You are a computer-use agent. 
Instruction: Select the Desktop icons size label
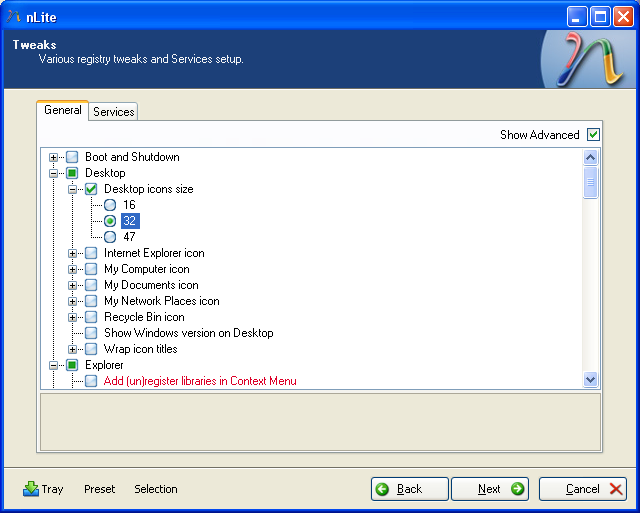coord(149,189)
